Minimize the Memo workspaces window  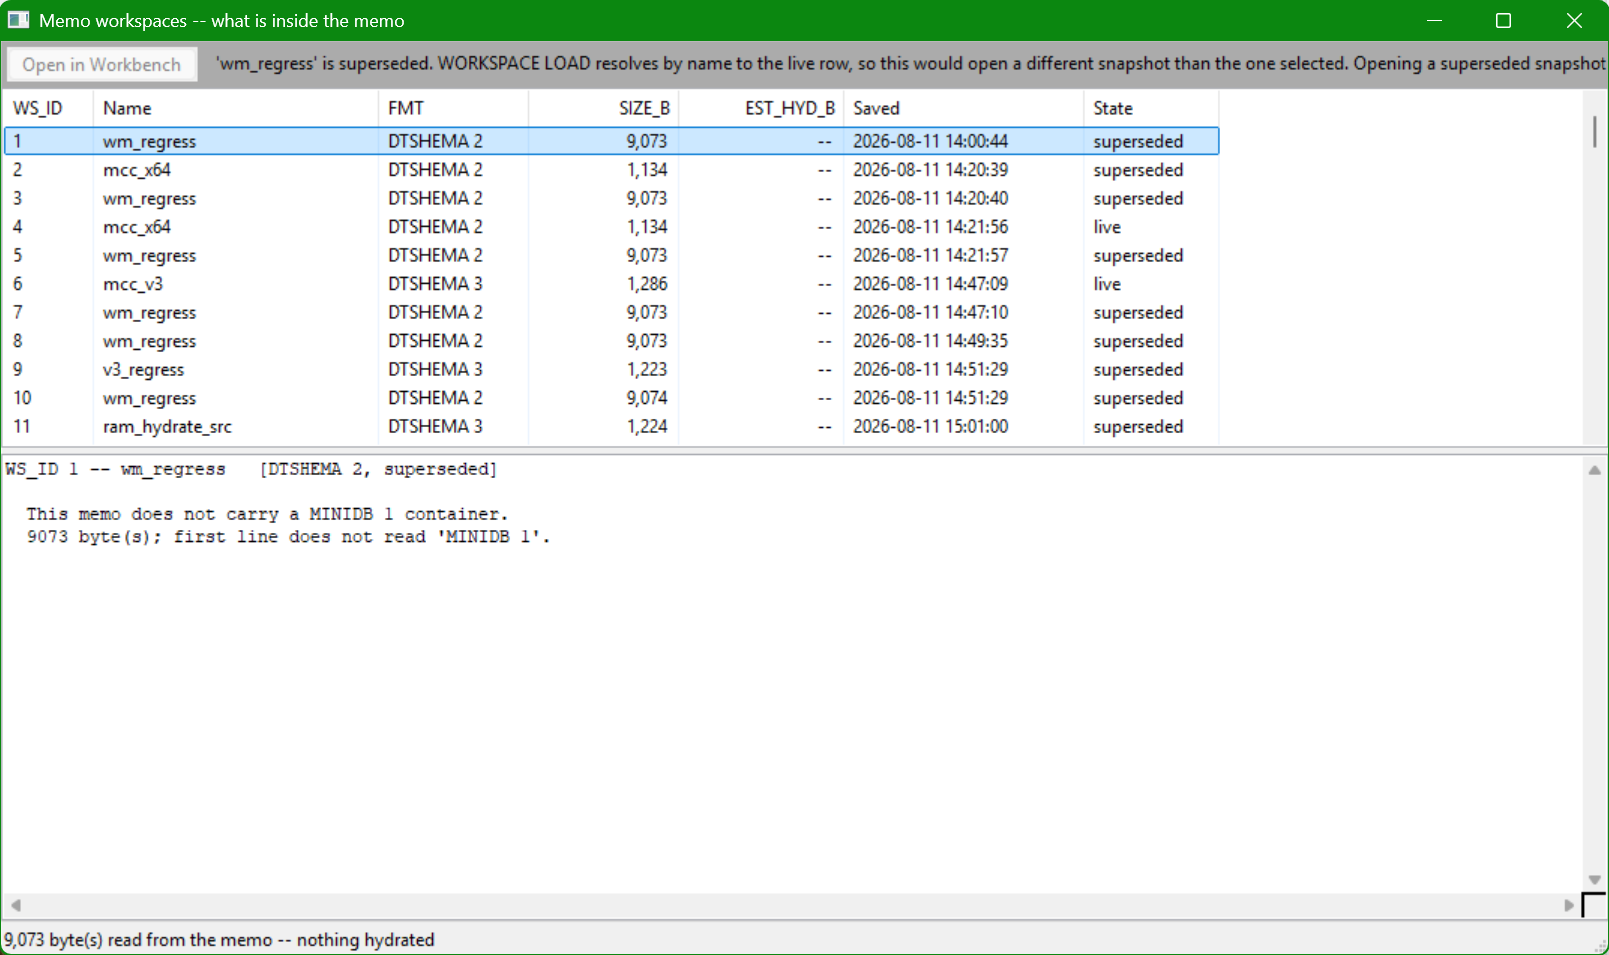(x=1434, y=20)
